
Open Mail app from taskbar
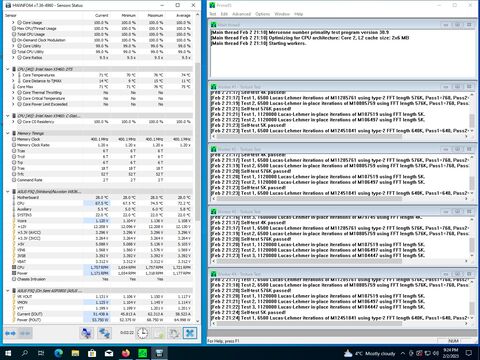pyautogui.click(x=109, y=353)
